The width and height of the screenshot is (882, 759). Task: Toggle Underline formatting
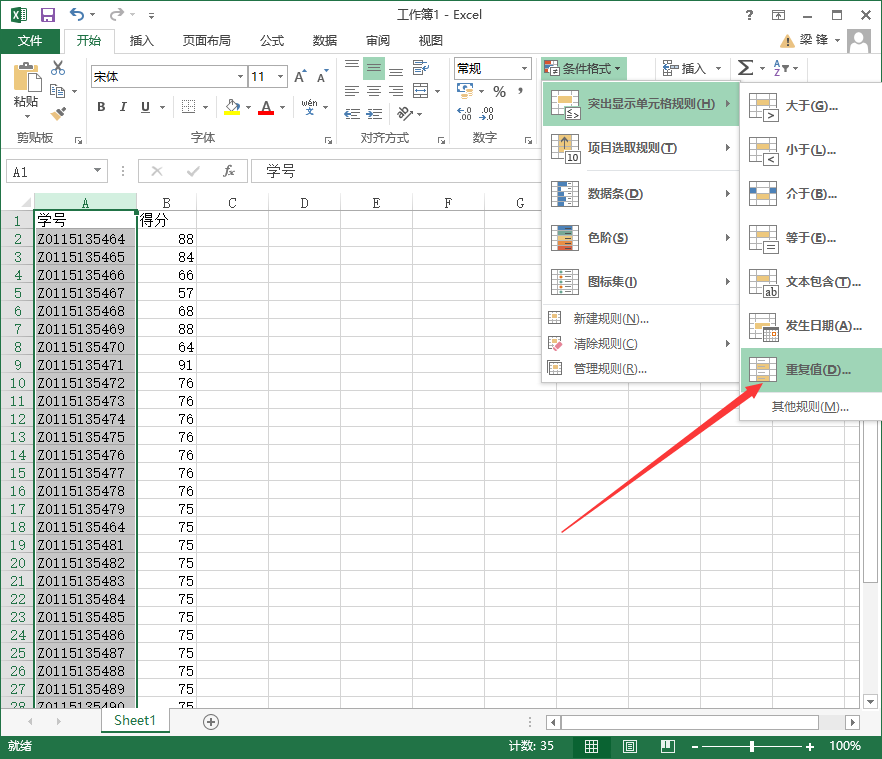pyautogui.click(x=145, y=107)
